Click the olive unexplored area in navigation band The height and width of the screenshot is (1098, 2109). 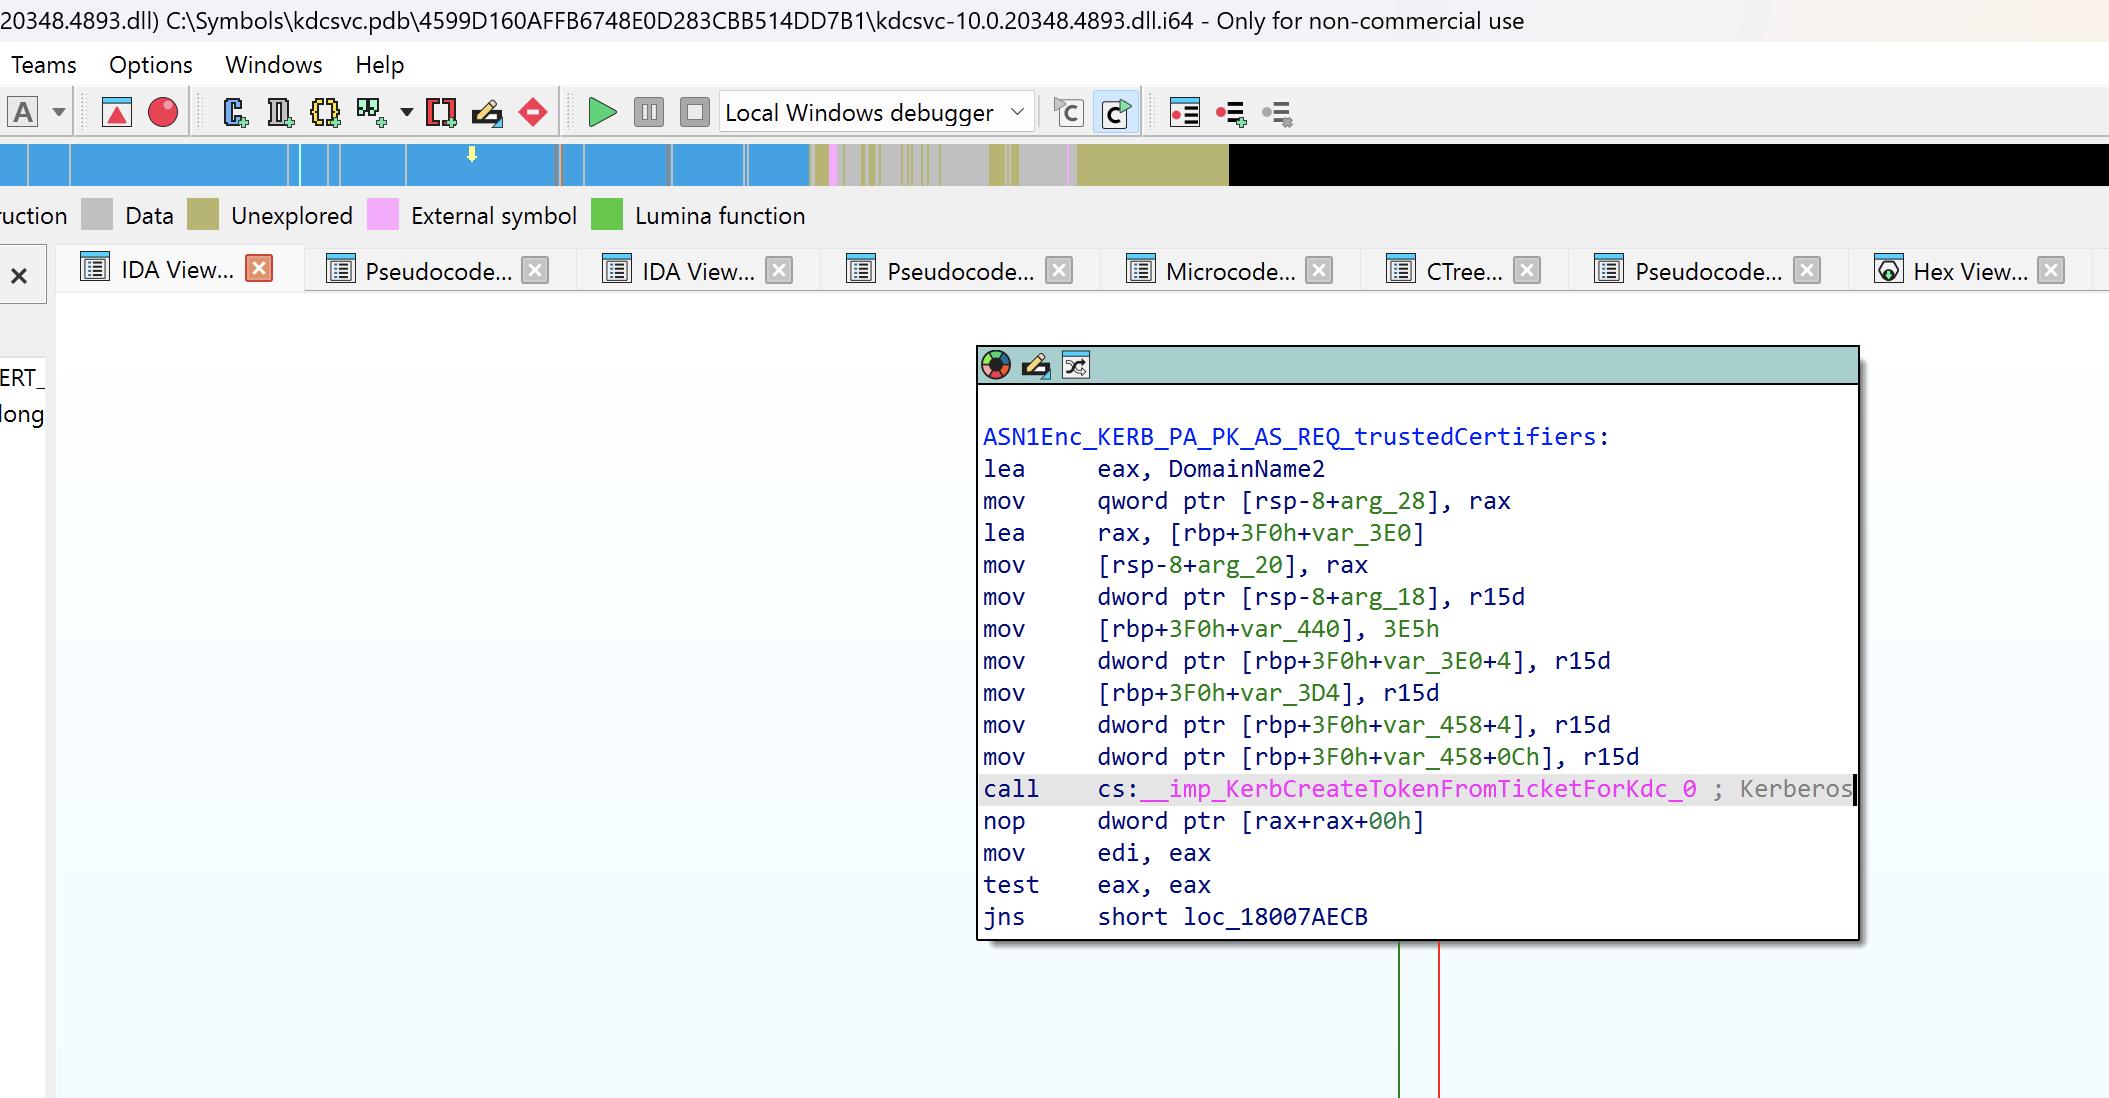(1152, 165)
